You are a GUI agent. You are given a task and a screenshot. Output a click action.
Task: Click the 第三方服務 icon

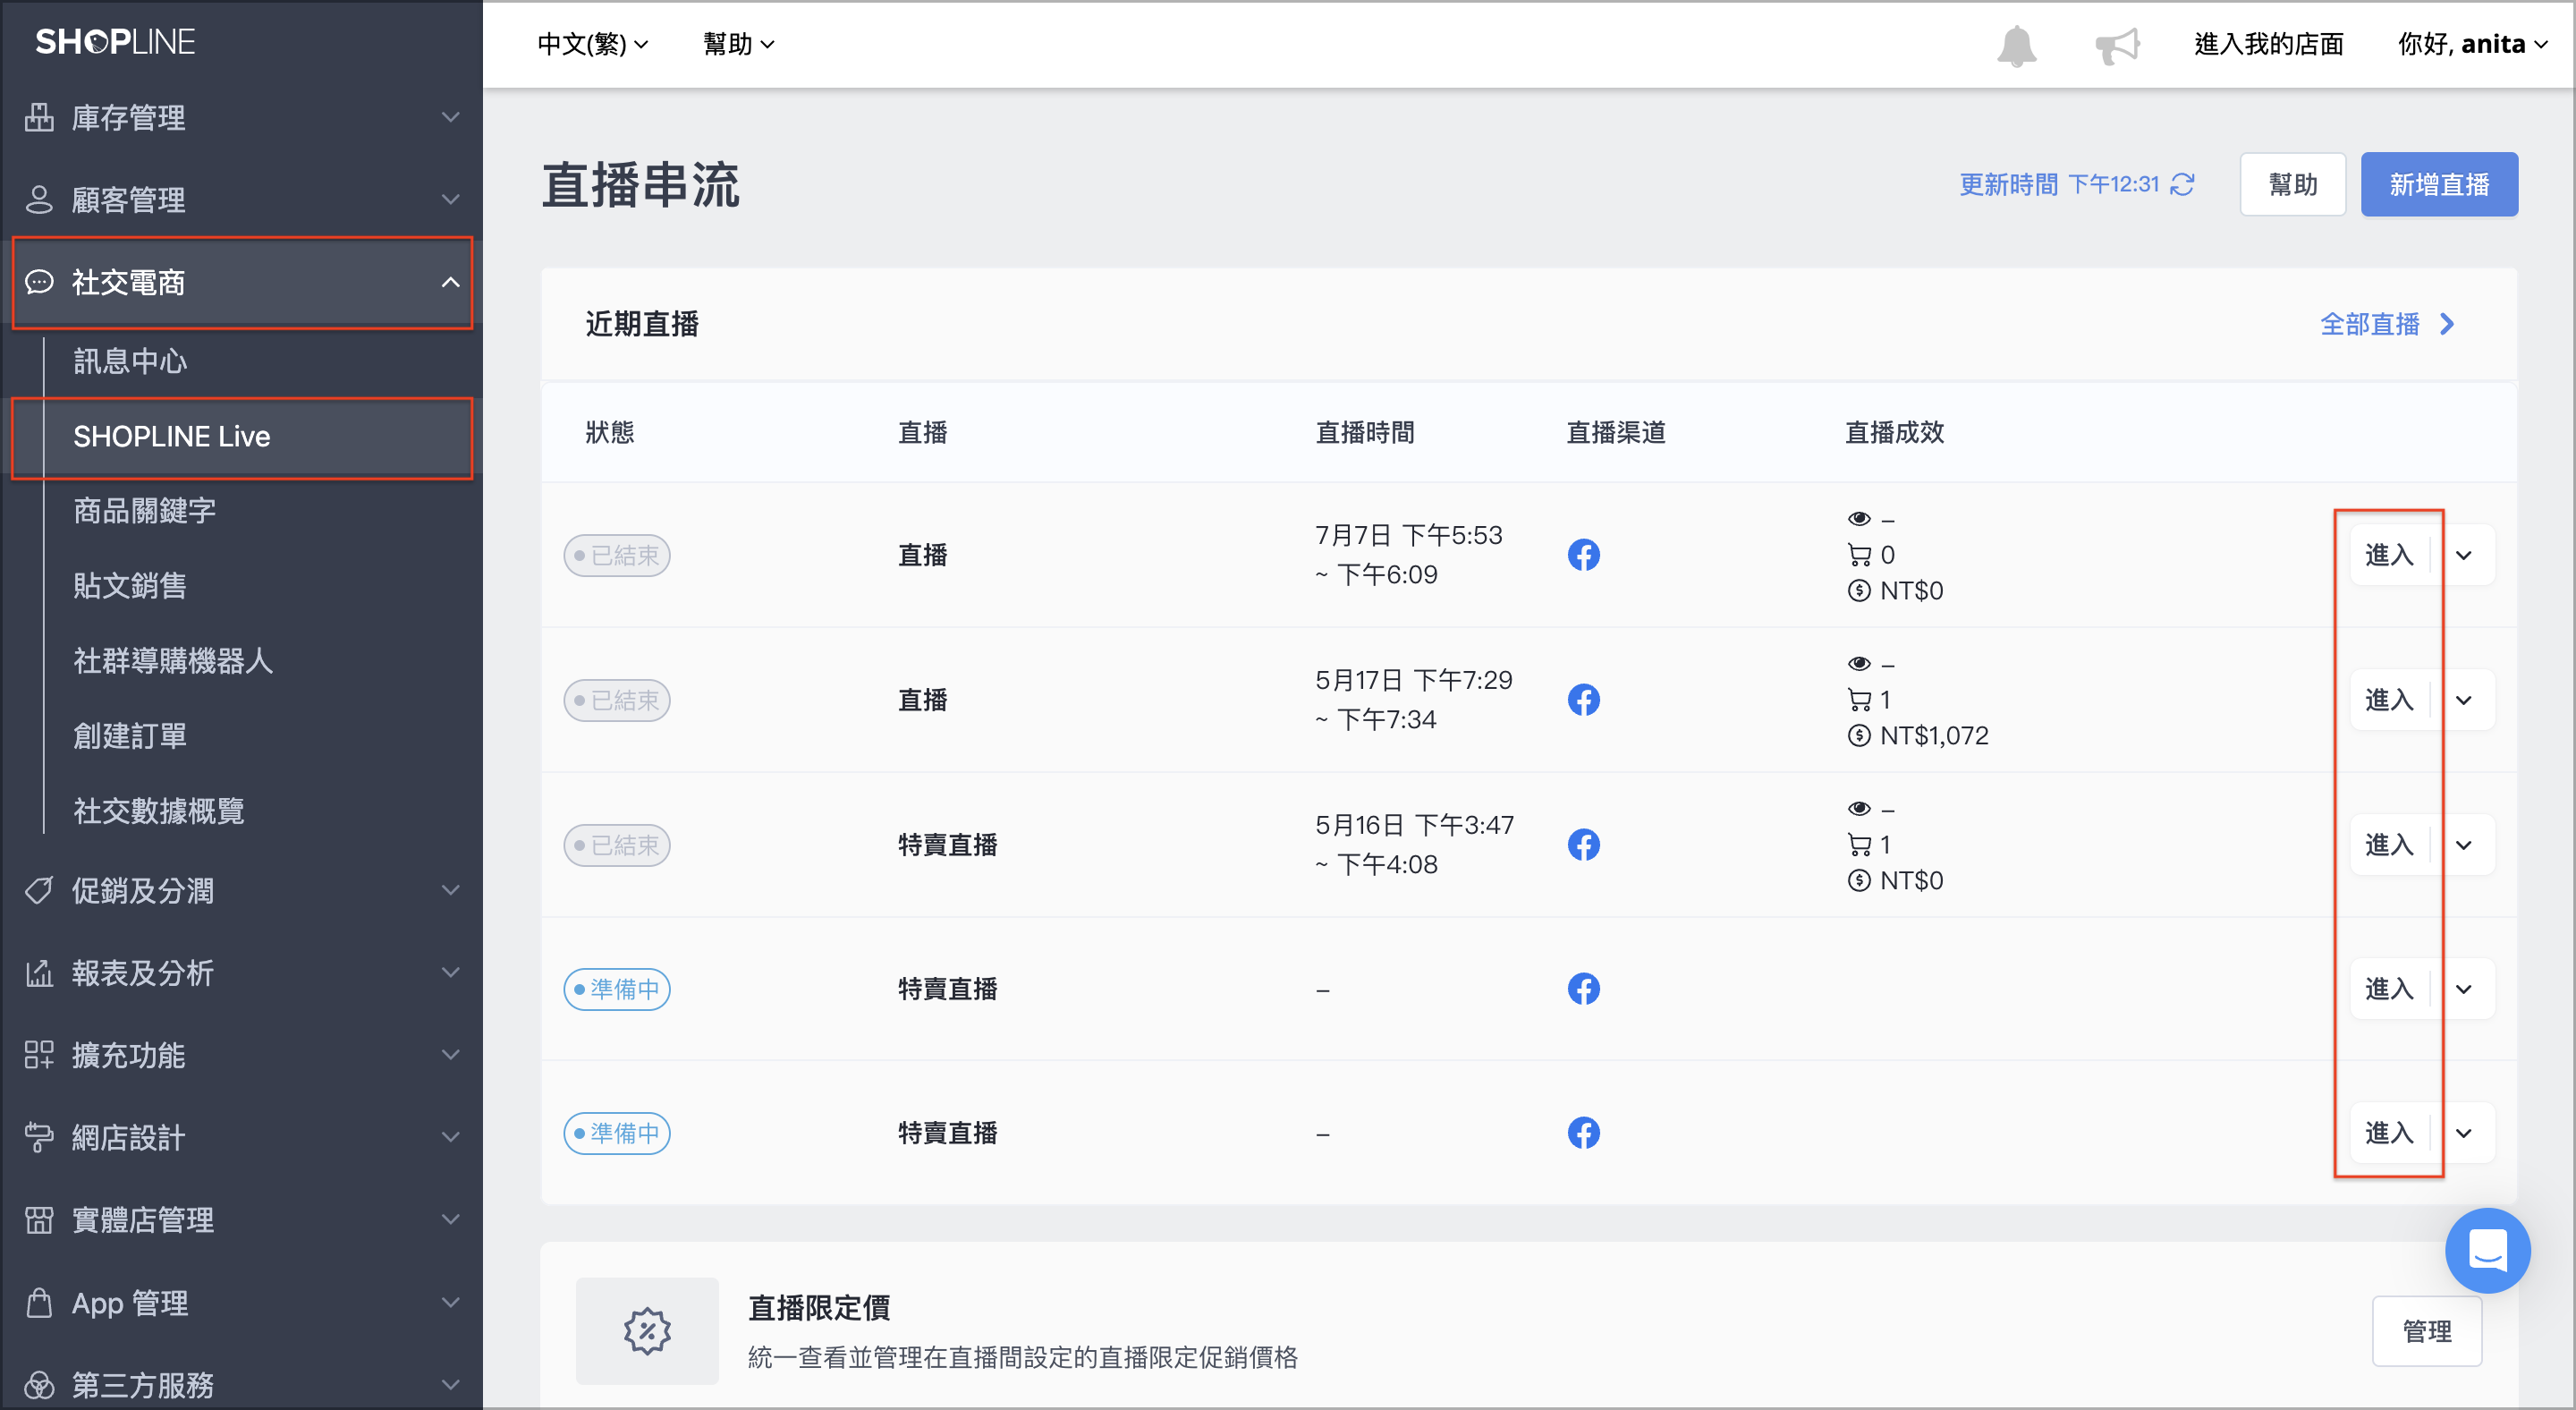(x=39, y=1385)
